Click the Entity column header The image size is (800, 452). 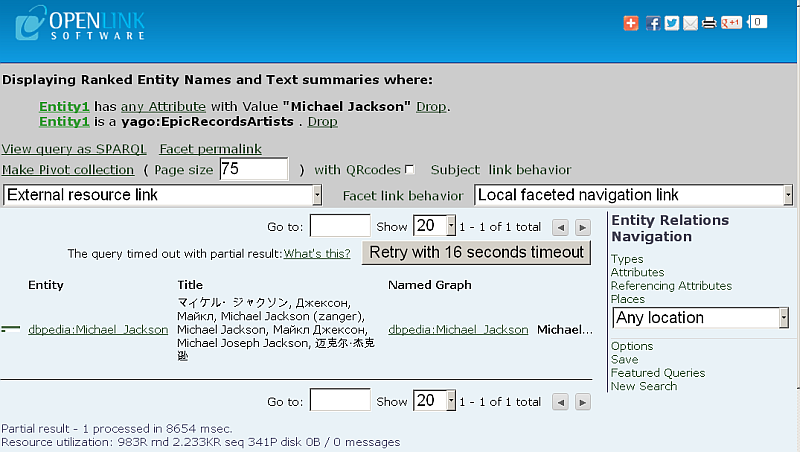point(46,285)
